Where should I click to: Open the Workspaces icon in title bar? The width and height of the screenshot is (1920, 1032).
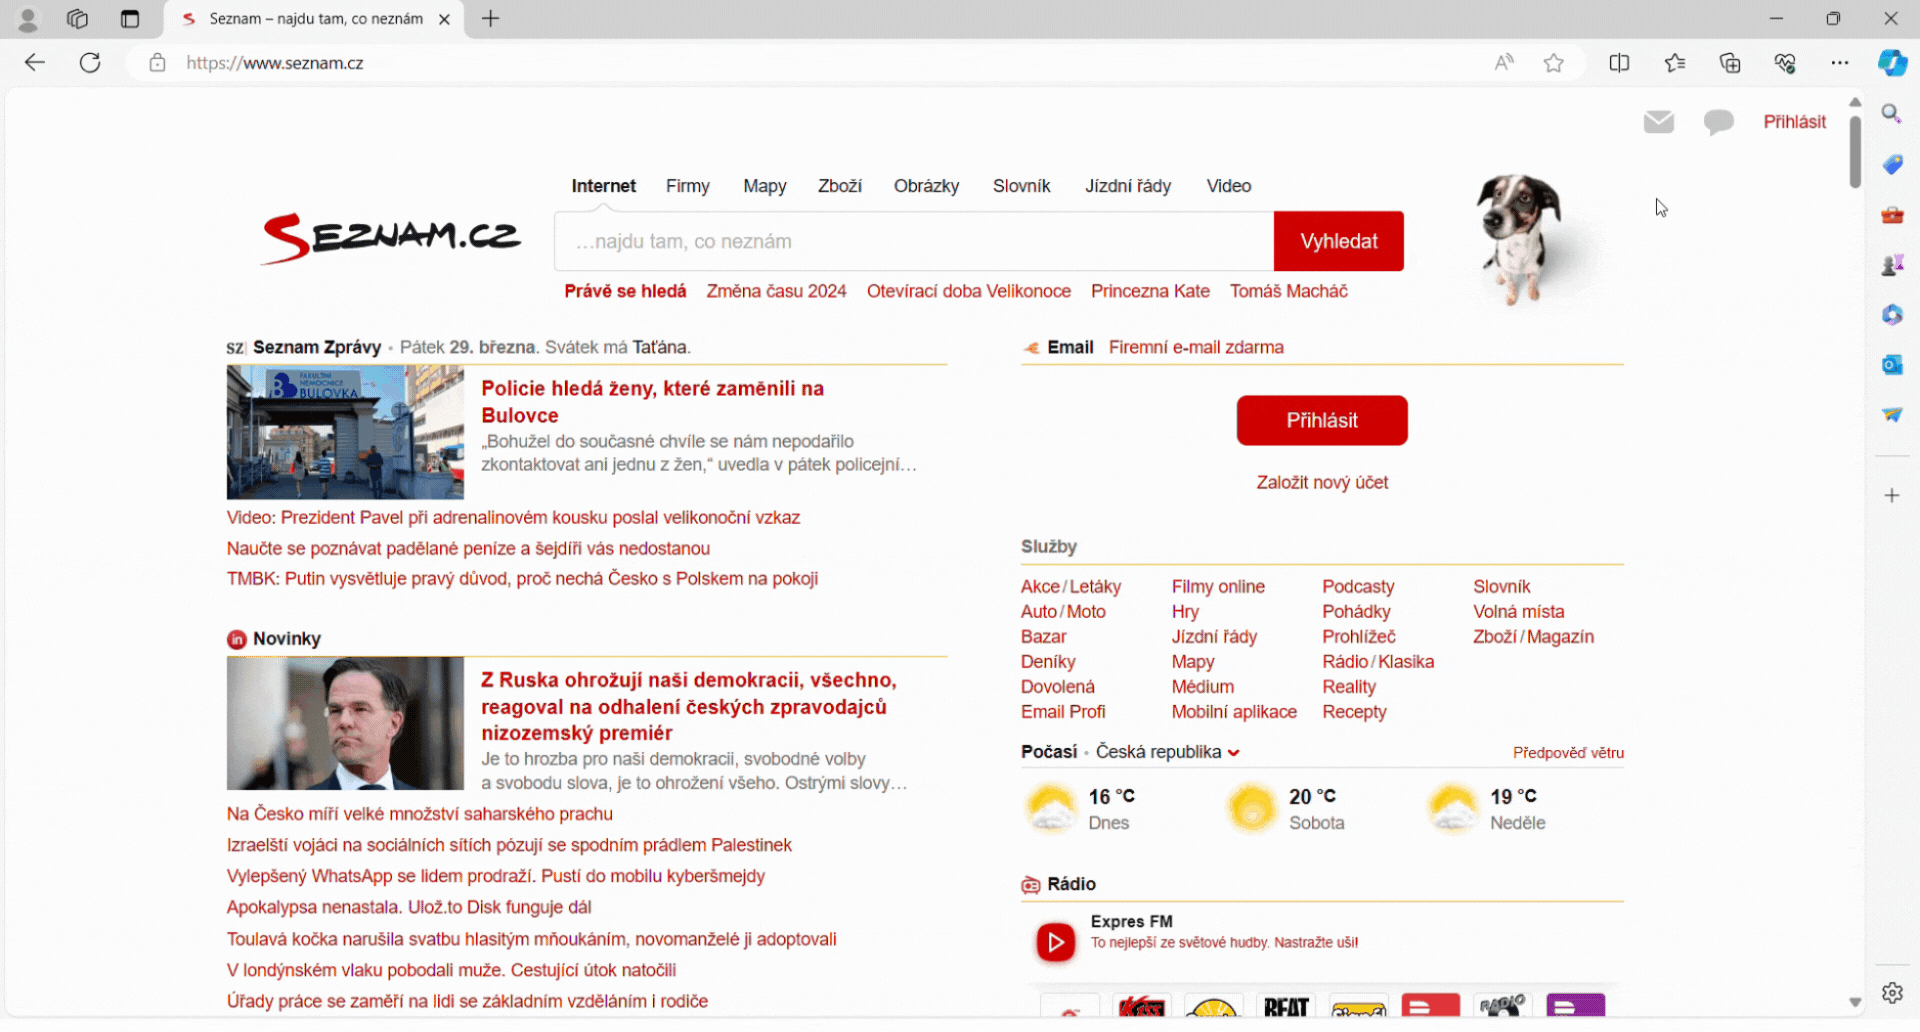tap(77, 19)
